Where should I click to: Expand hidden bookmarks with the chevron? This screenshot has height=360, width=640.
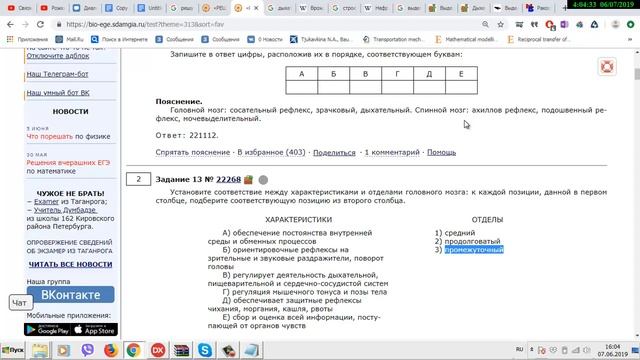pyautogui.click(x=630, y=40)
